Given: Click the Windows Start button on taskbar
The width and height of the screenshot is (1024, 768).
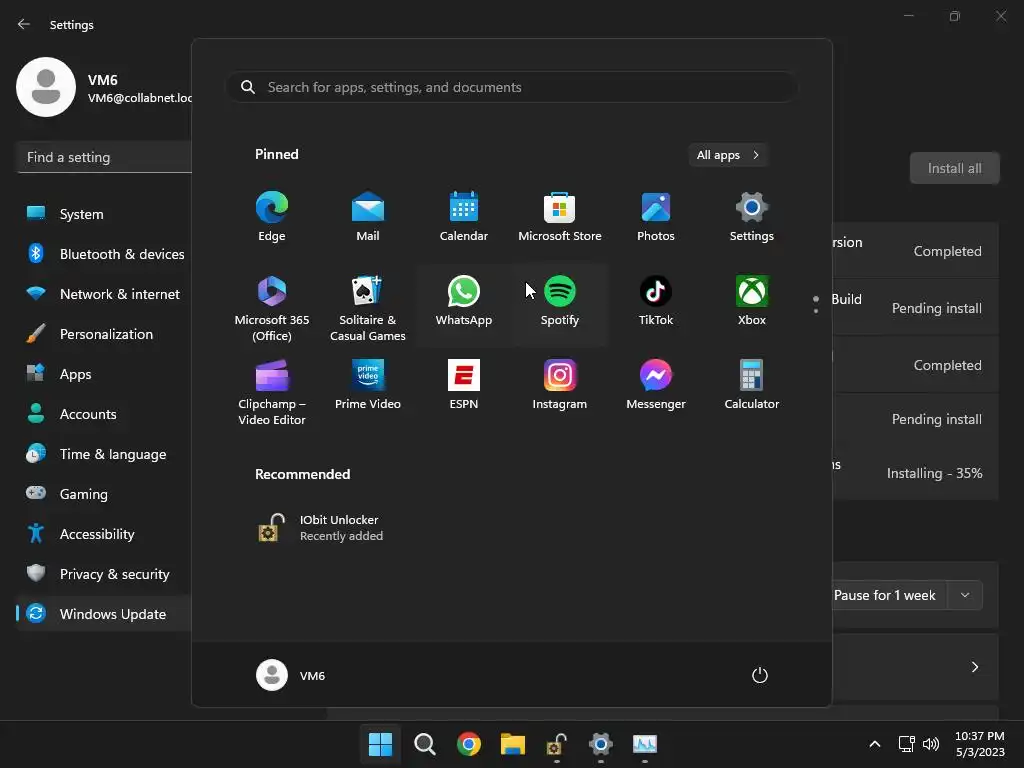Looking at the screenshot, I should coord(380,744).
